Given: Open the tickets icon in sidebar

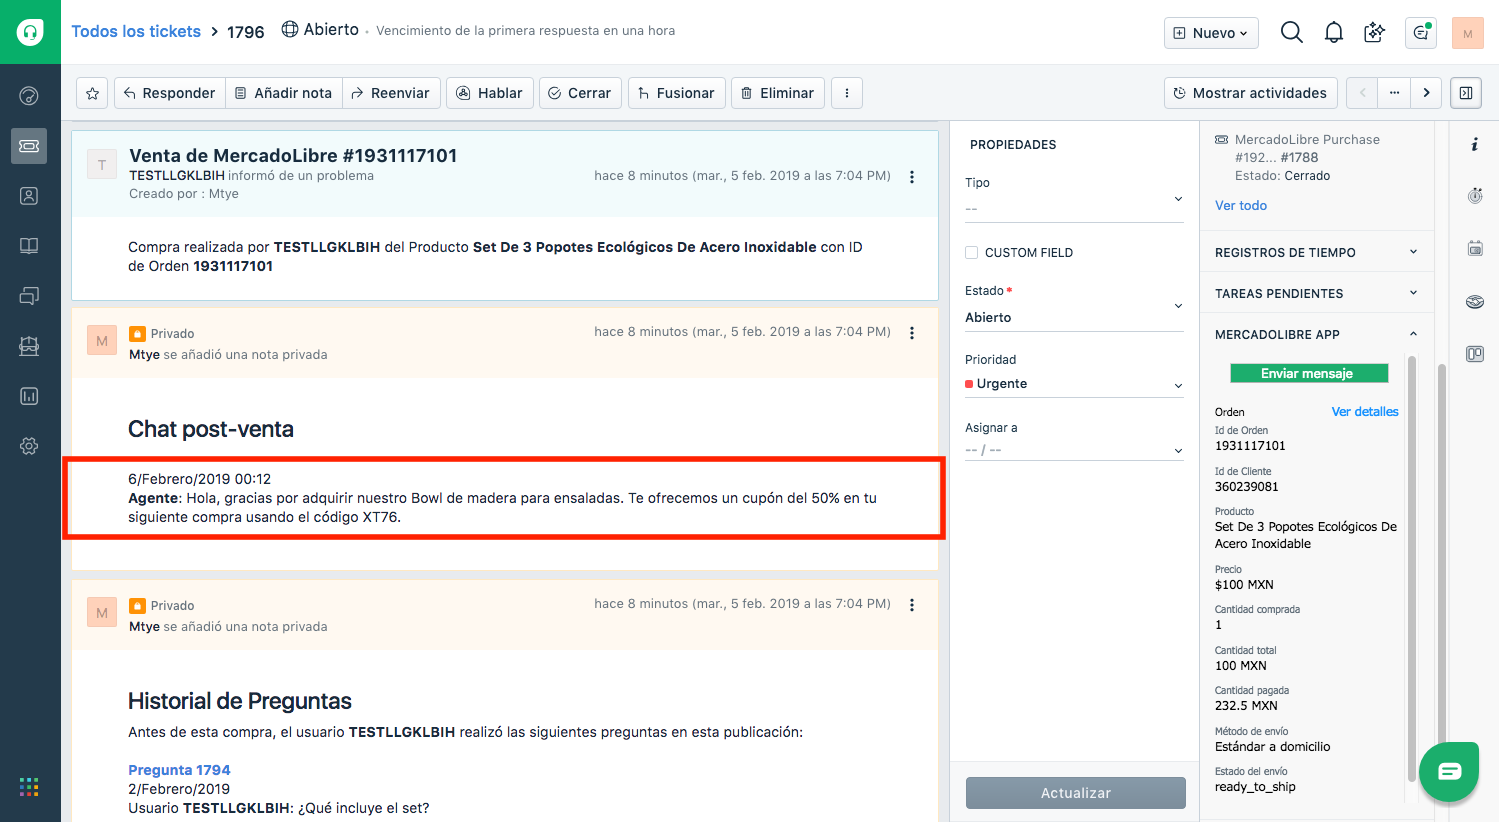Looking at the screenshot, I should 29,146.
